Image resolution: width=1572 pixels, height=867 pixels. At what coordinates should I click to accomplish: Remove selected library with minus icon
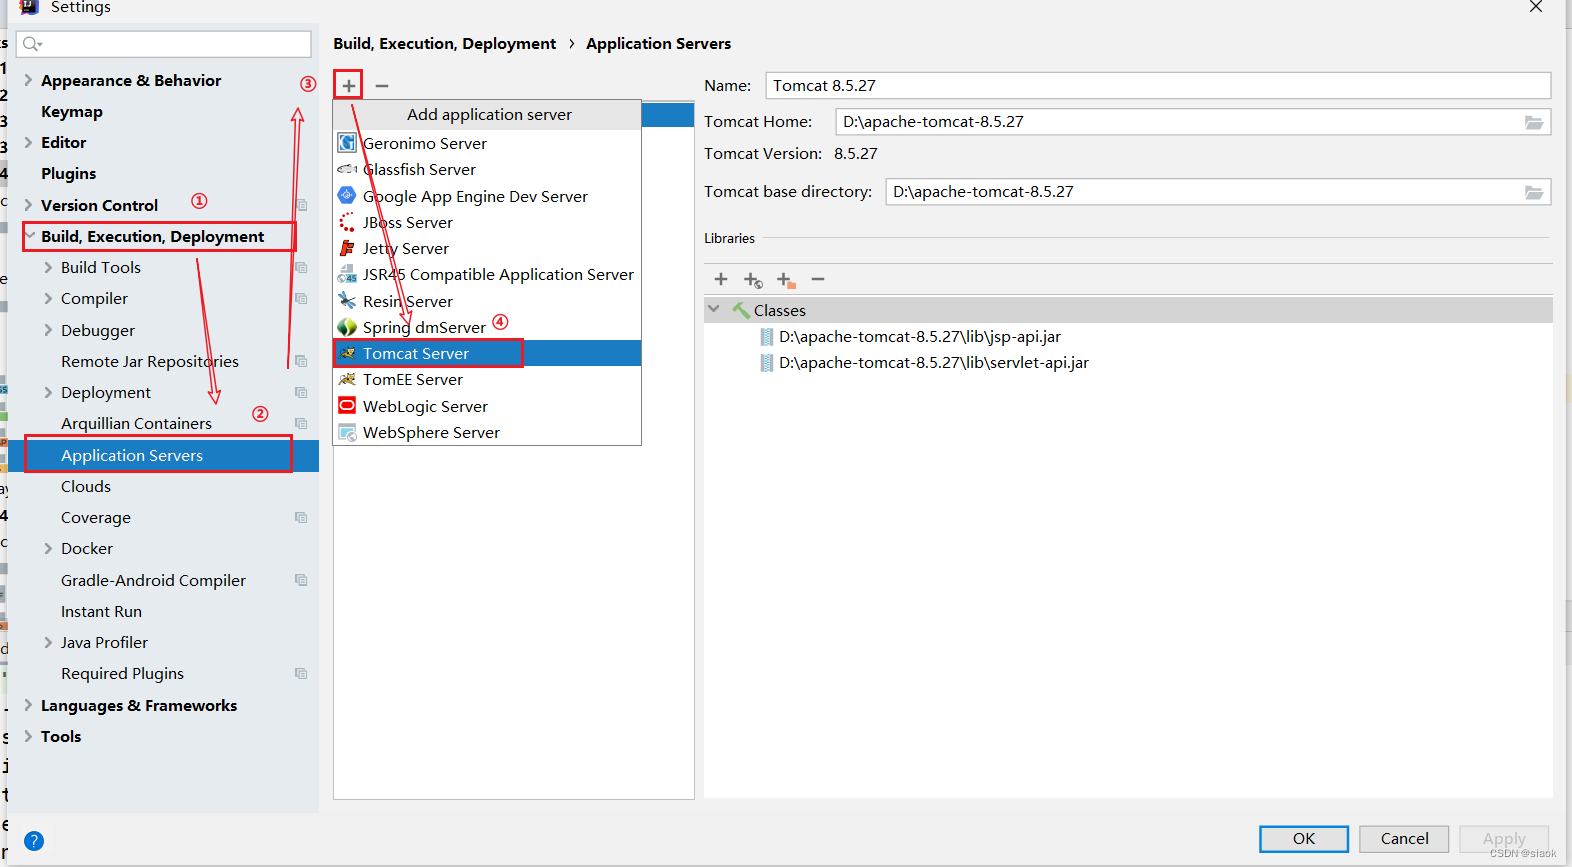(818, 279)
